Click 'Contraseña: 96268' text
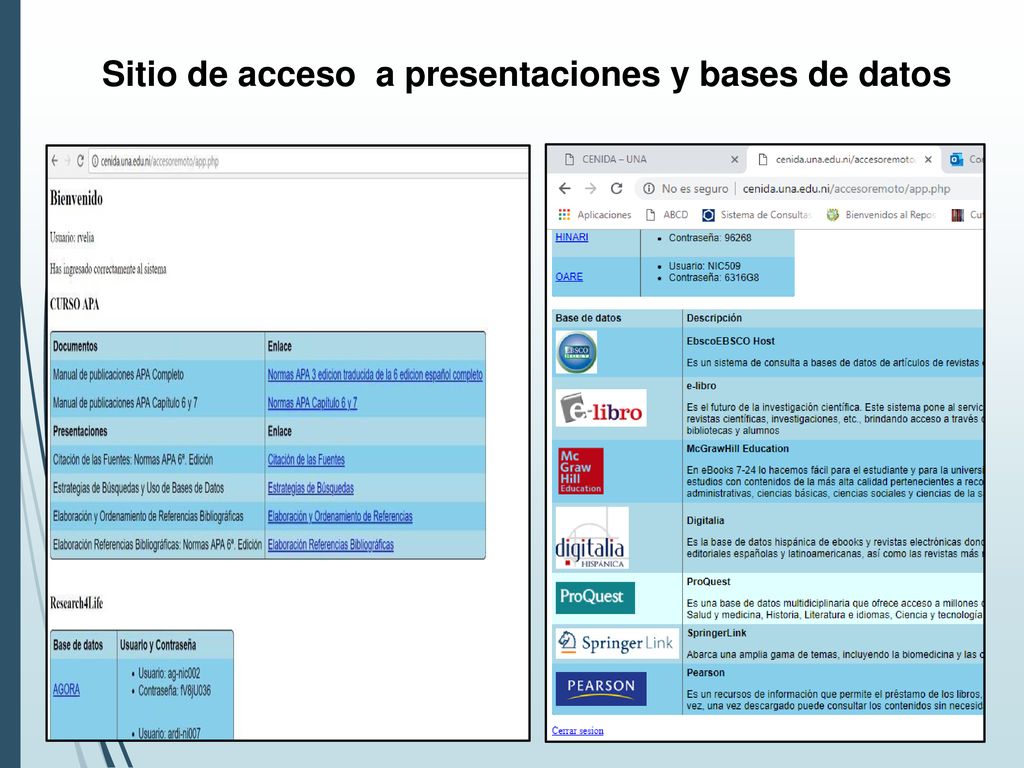This screenshot has height=768, width=1024. [x=709, y=238]
